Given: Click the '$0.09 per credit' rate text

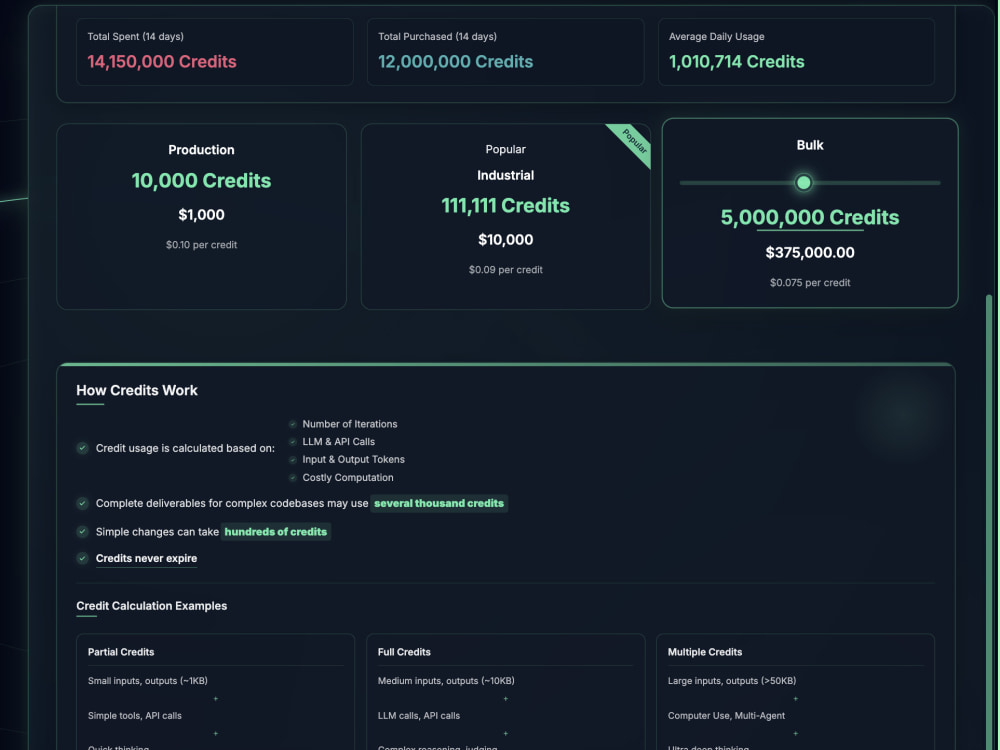Looking at the screenshot, I should pos(506,270).
